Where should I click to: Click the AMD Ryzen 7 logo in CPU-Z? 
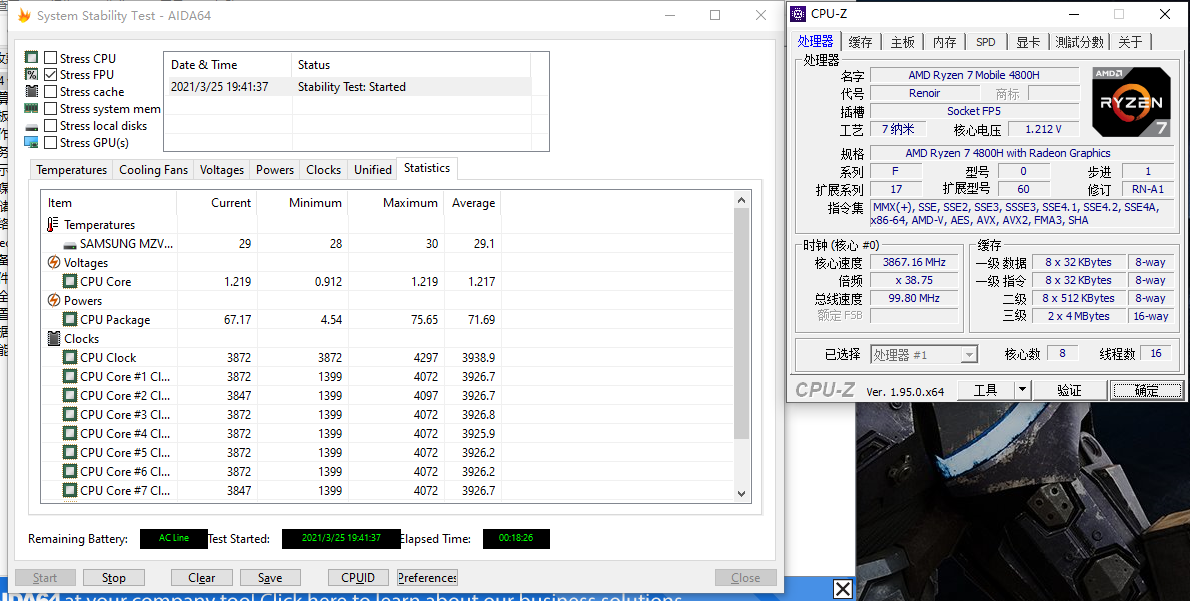click(x=1131, y=101)
